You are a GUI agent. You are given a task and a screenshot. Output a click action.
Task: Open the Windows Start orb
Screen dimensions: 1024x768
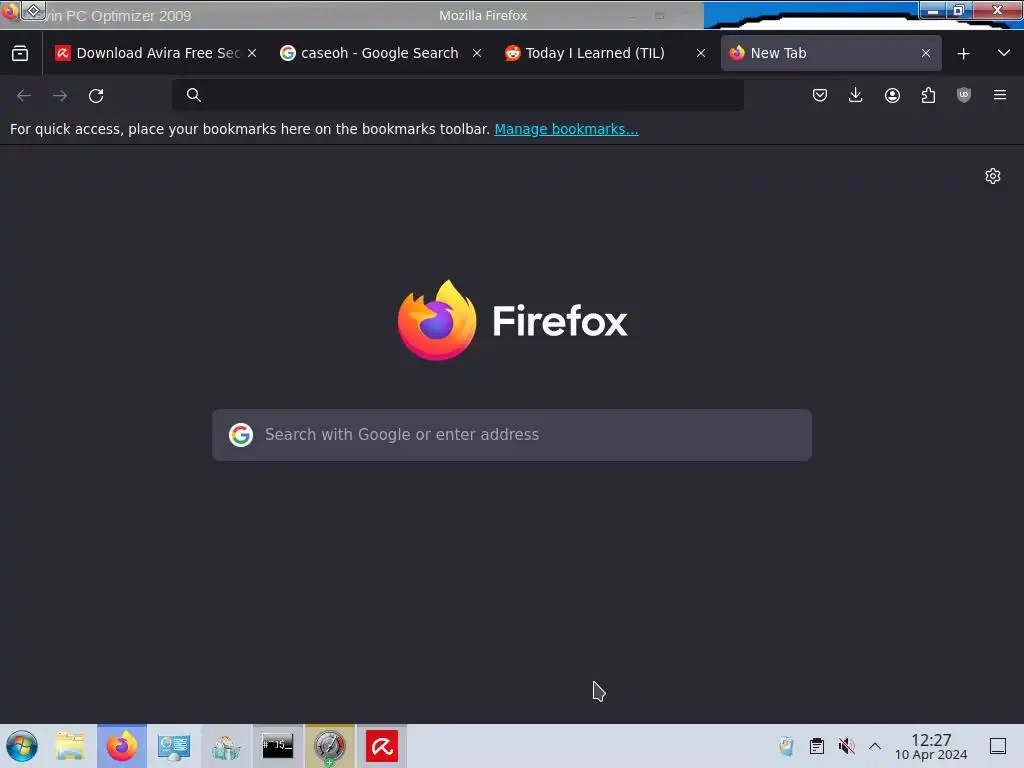(x=22, y=746)
